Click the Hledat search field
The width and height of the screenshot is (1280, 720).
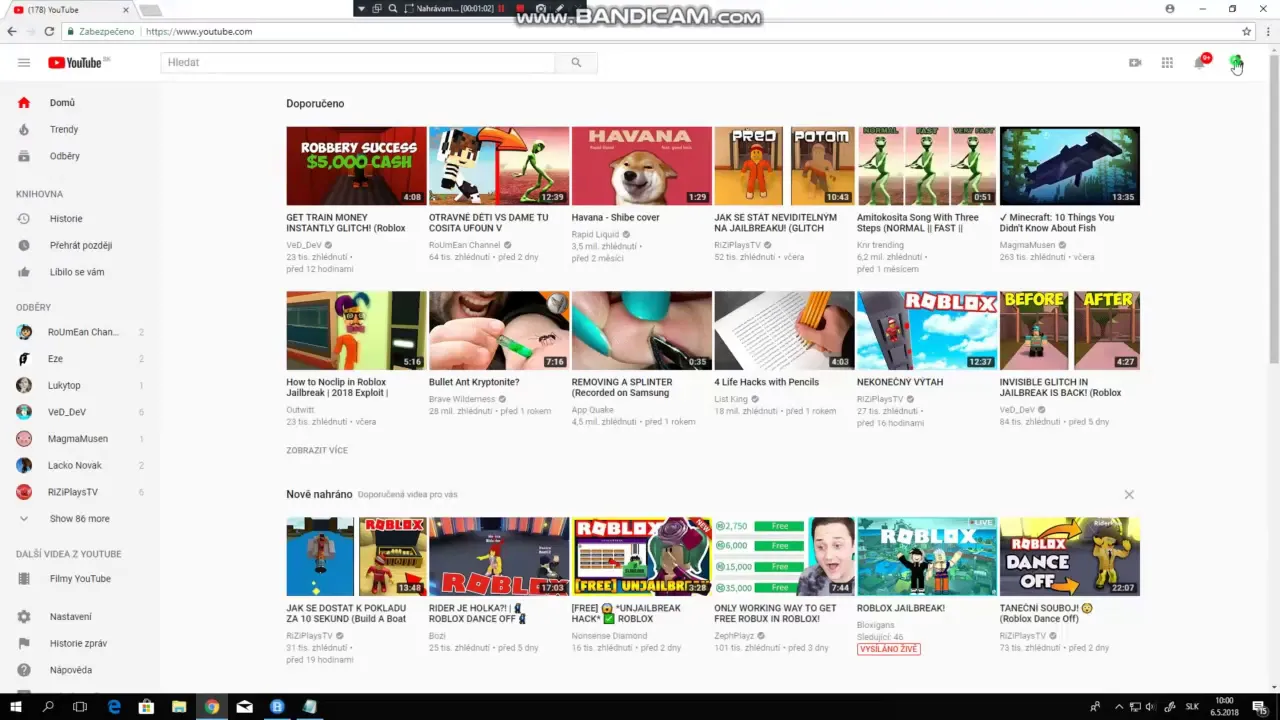(357, 62)
